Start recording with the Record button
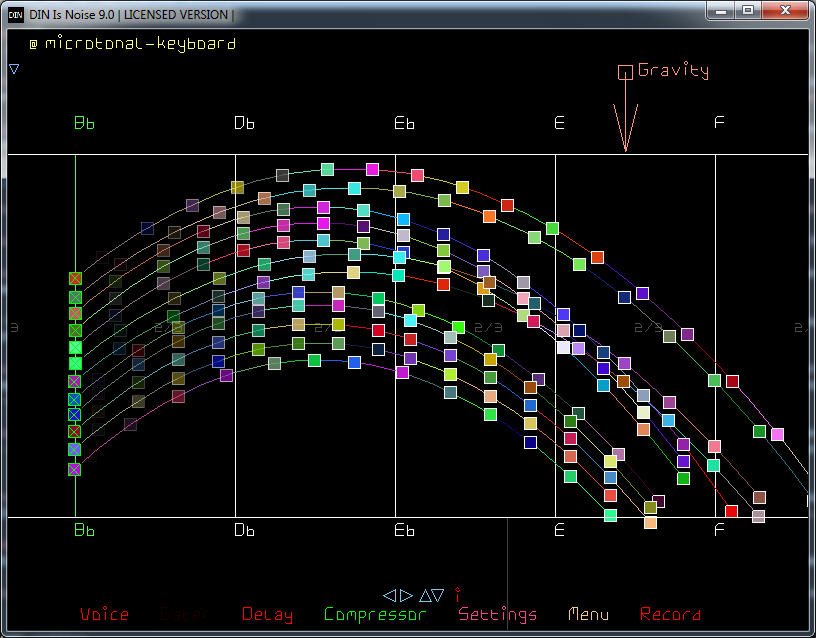This screenshot has width=816, height=638. [x=670, y=614]
